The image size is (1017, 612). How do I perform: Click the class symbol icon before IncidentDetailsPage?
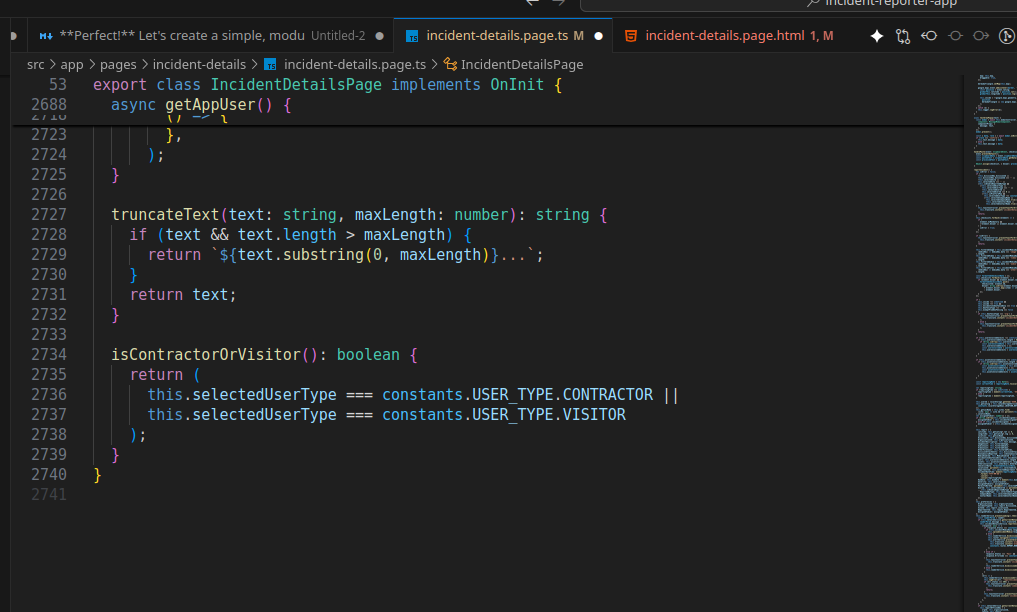click(x=450, y=64)
